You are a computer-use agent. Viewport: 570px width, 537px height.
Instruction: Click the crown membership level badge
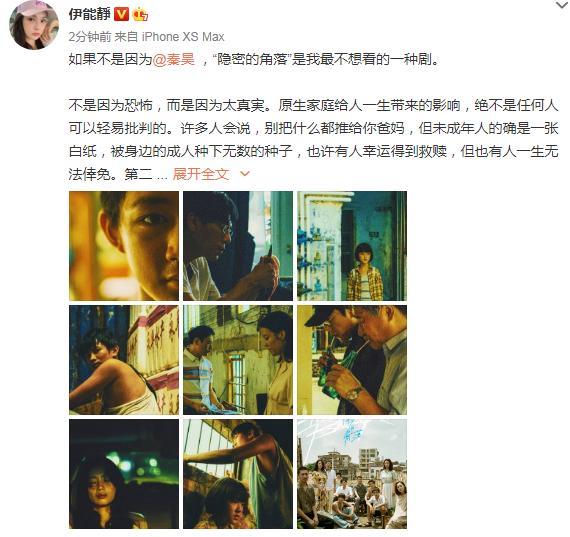140,15
